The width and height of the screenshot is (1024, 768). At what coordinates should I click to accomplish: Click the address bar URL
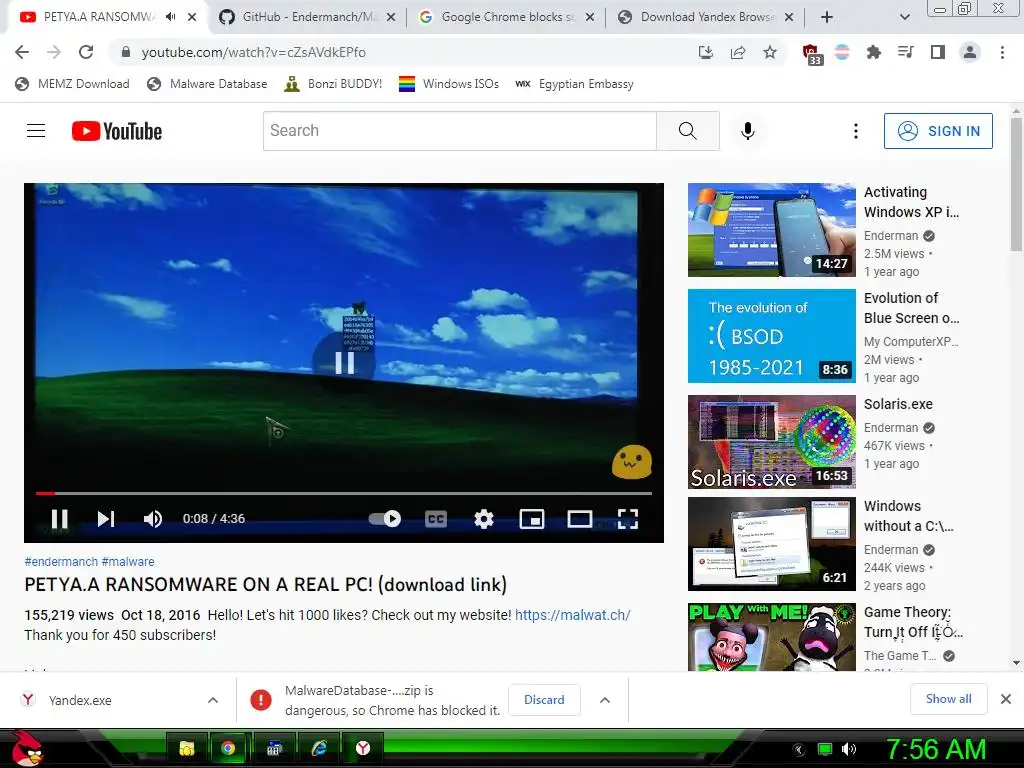pyautogui.click(x=253, y=52)
